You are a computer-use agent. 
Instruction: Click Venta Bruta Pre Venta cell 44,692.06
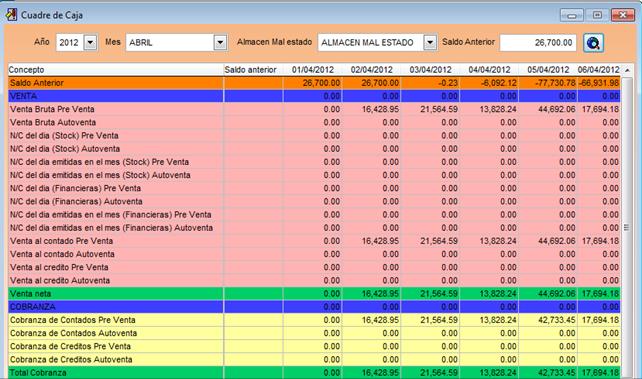point(548,109)
